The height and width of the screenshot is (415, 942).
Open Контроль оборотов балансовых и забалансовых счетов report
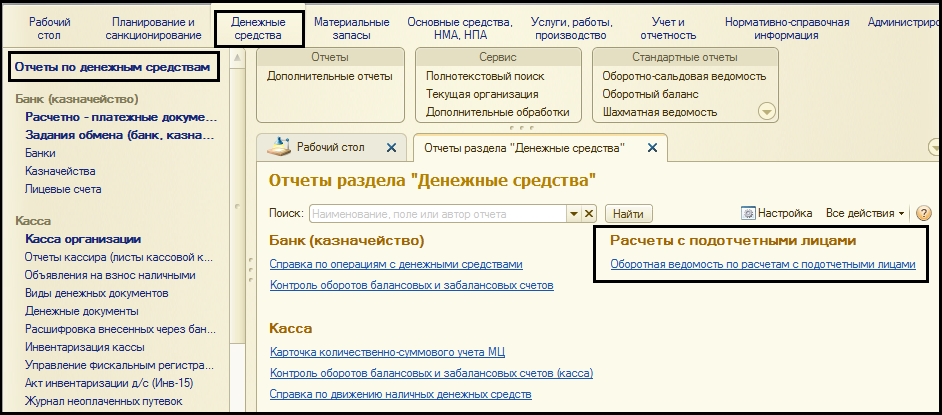[412, 285]
